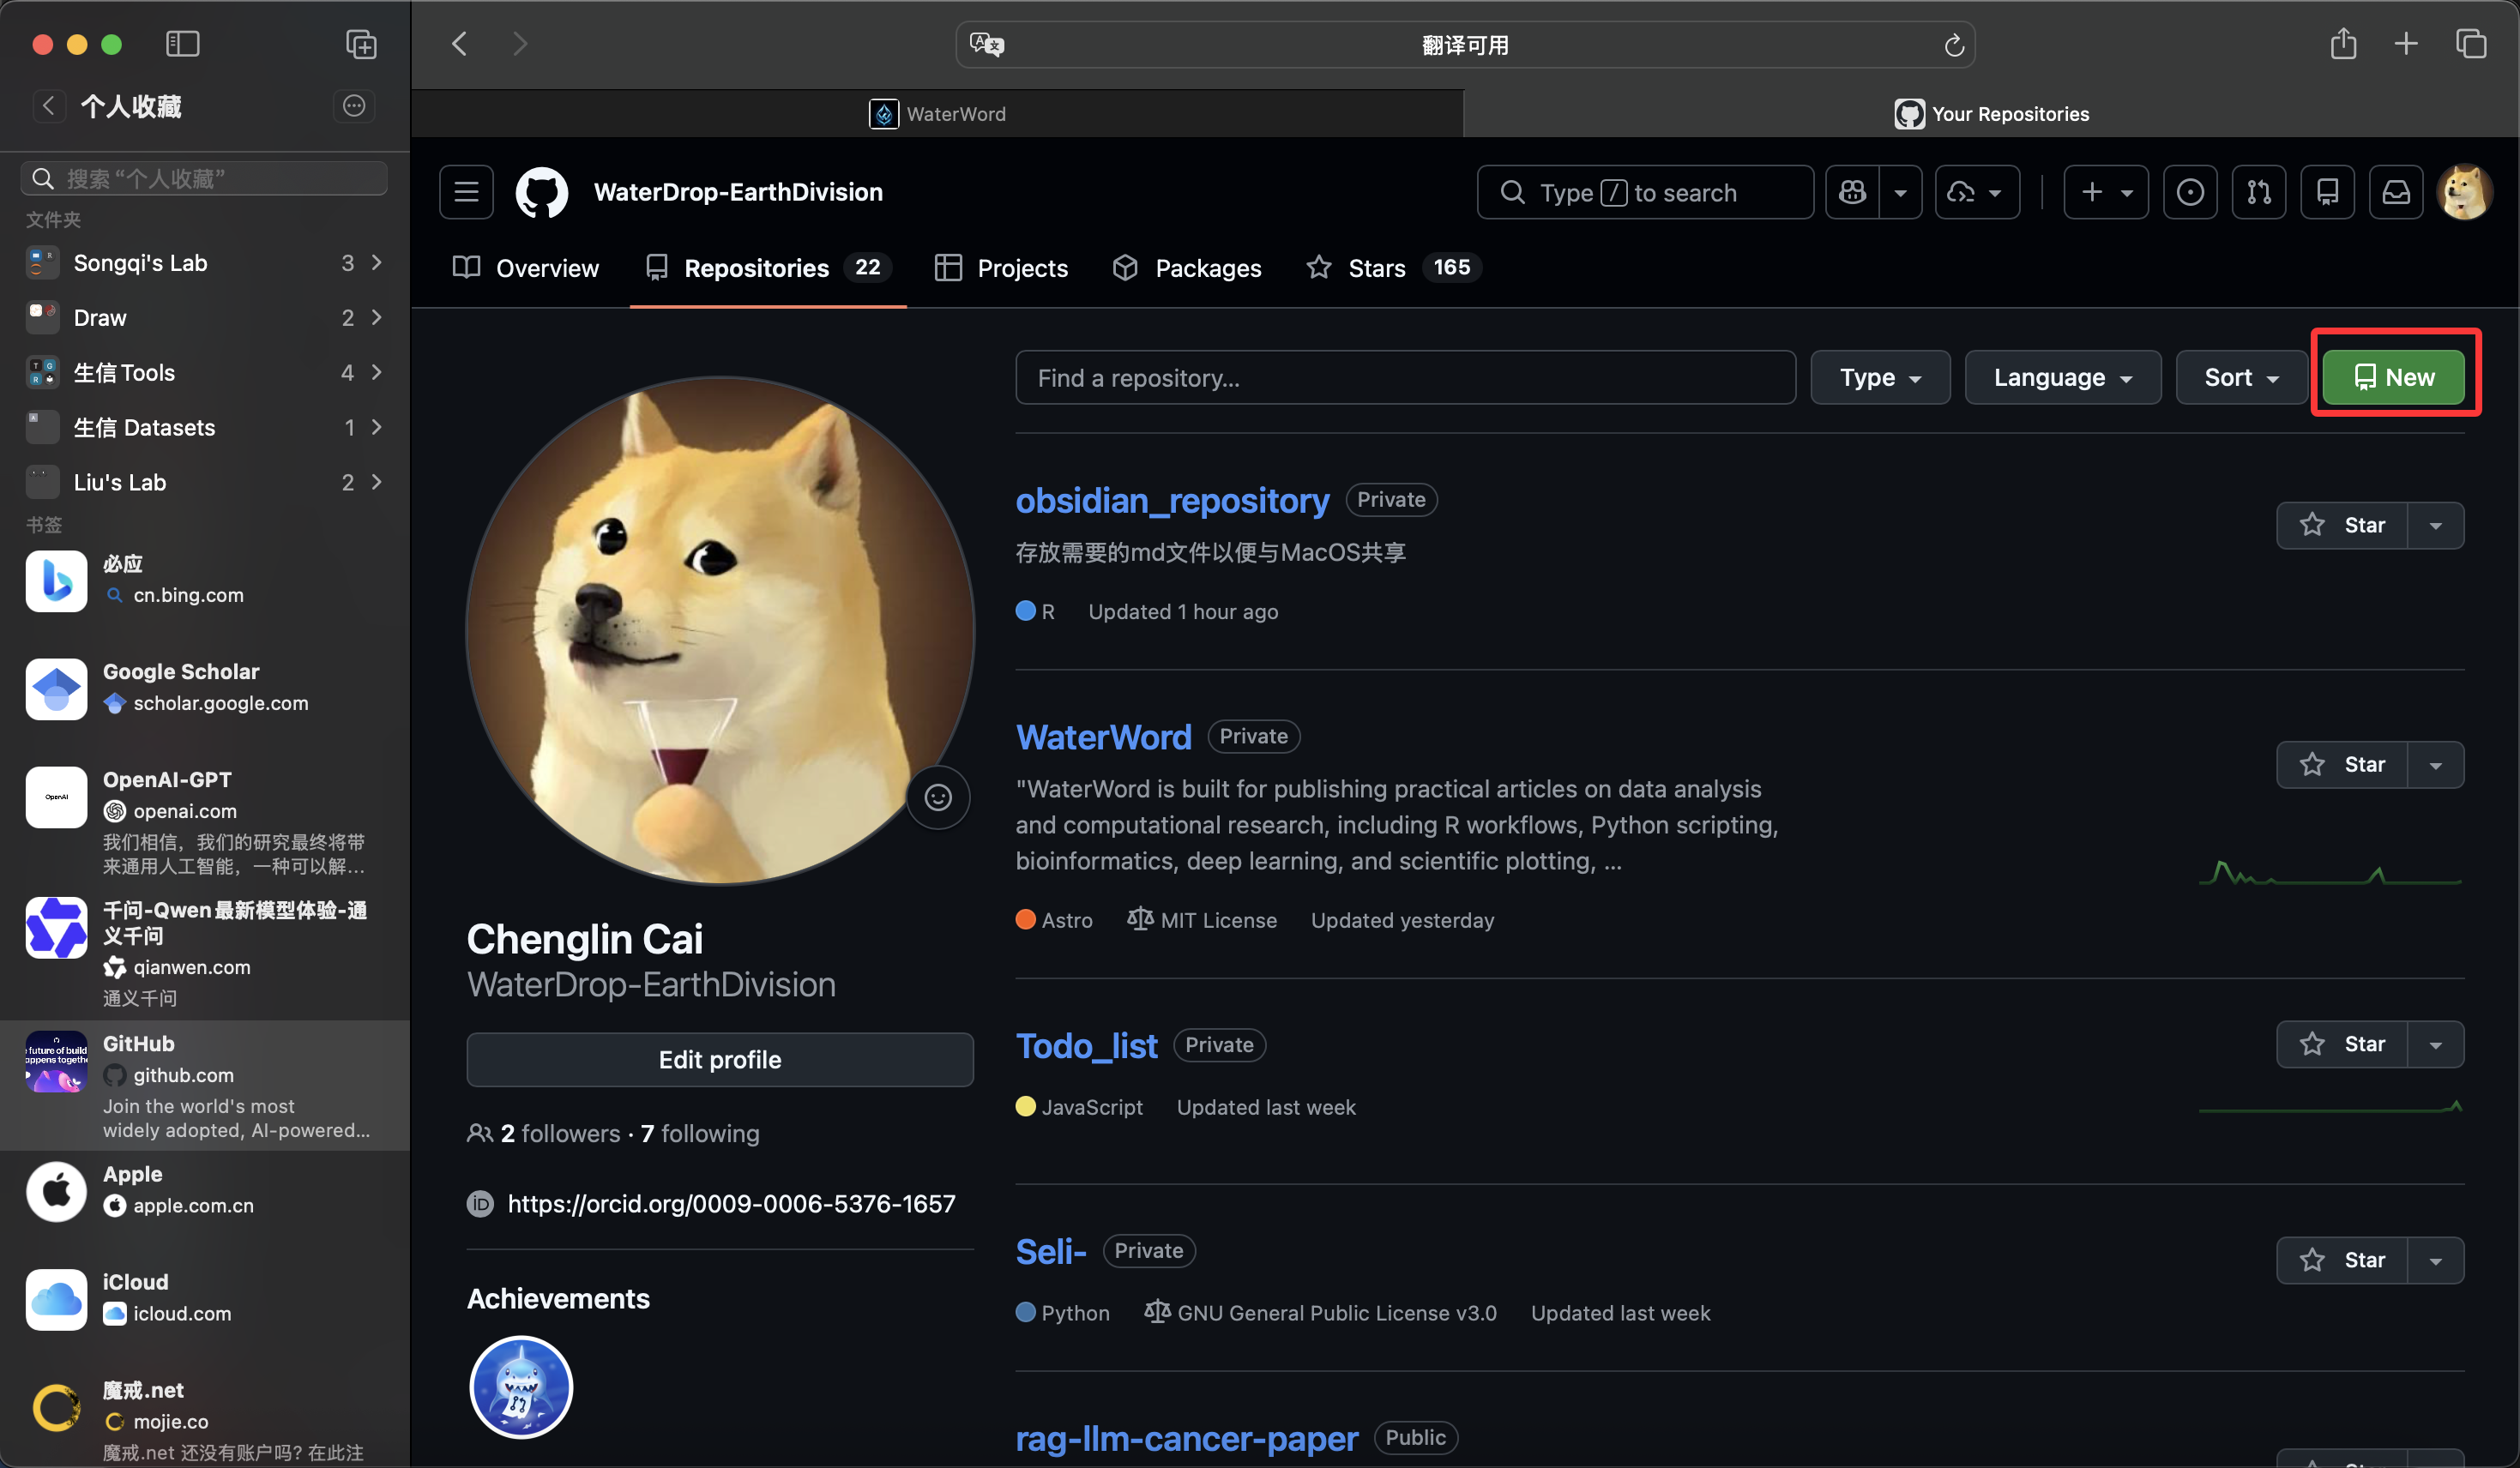Open a new tab group from sidebar header
The image size is (2520, 1468).
pyautogui.click(x=361, y=44)
